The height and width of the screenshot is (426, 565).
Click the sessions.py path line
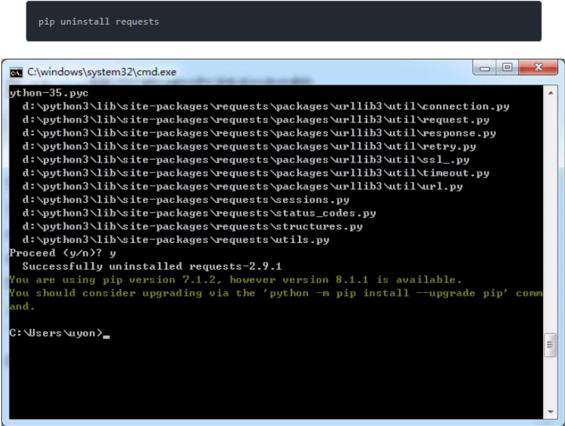186,200
